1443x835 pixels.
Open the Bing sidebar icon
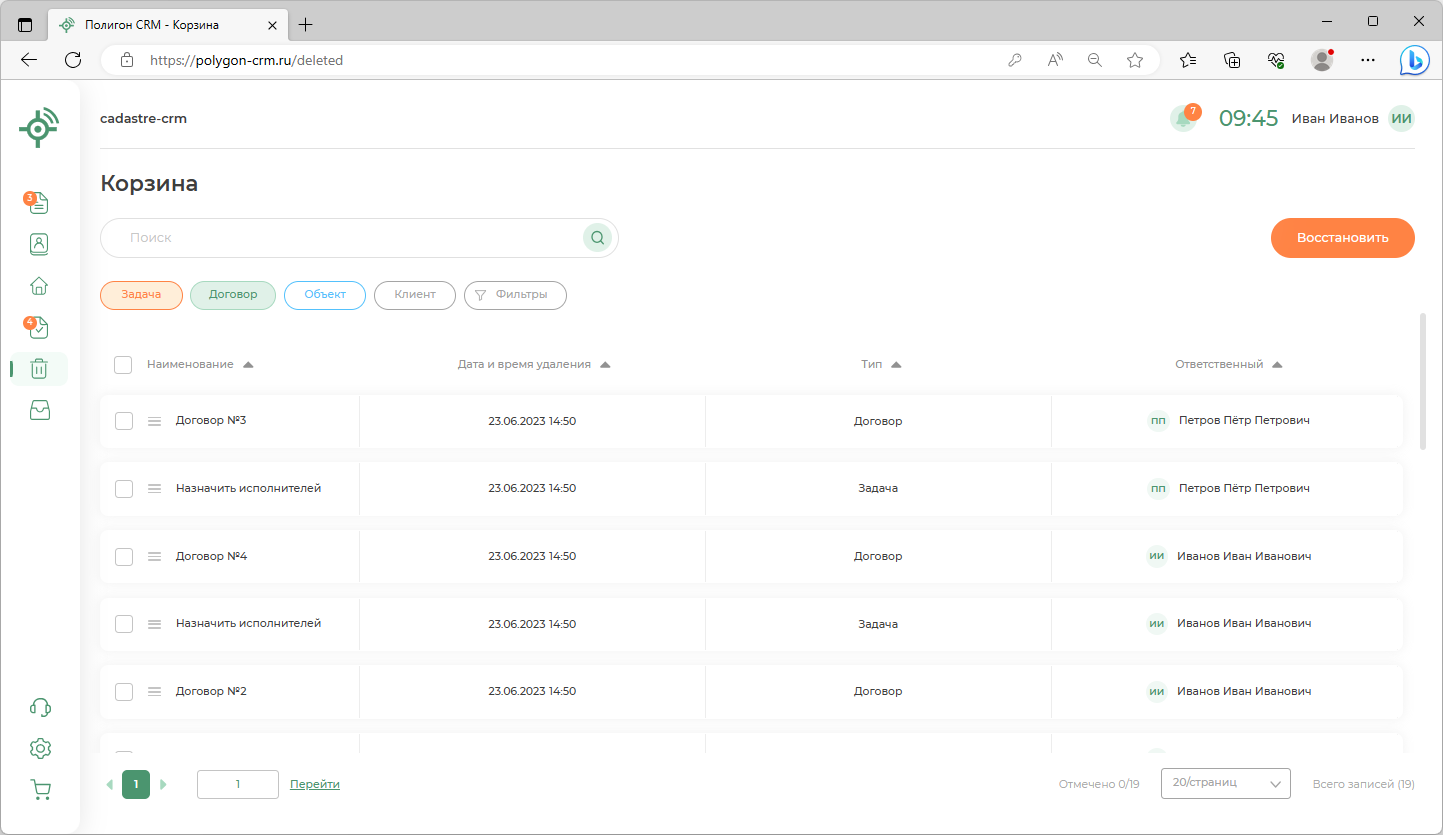coord(1414,60)
